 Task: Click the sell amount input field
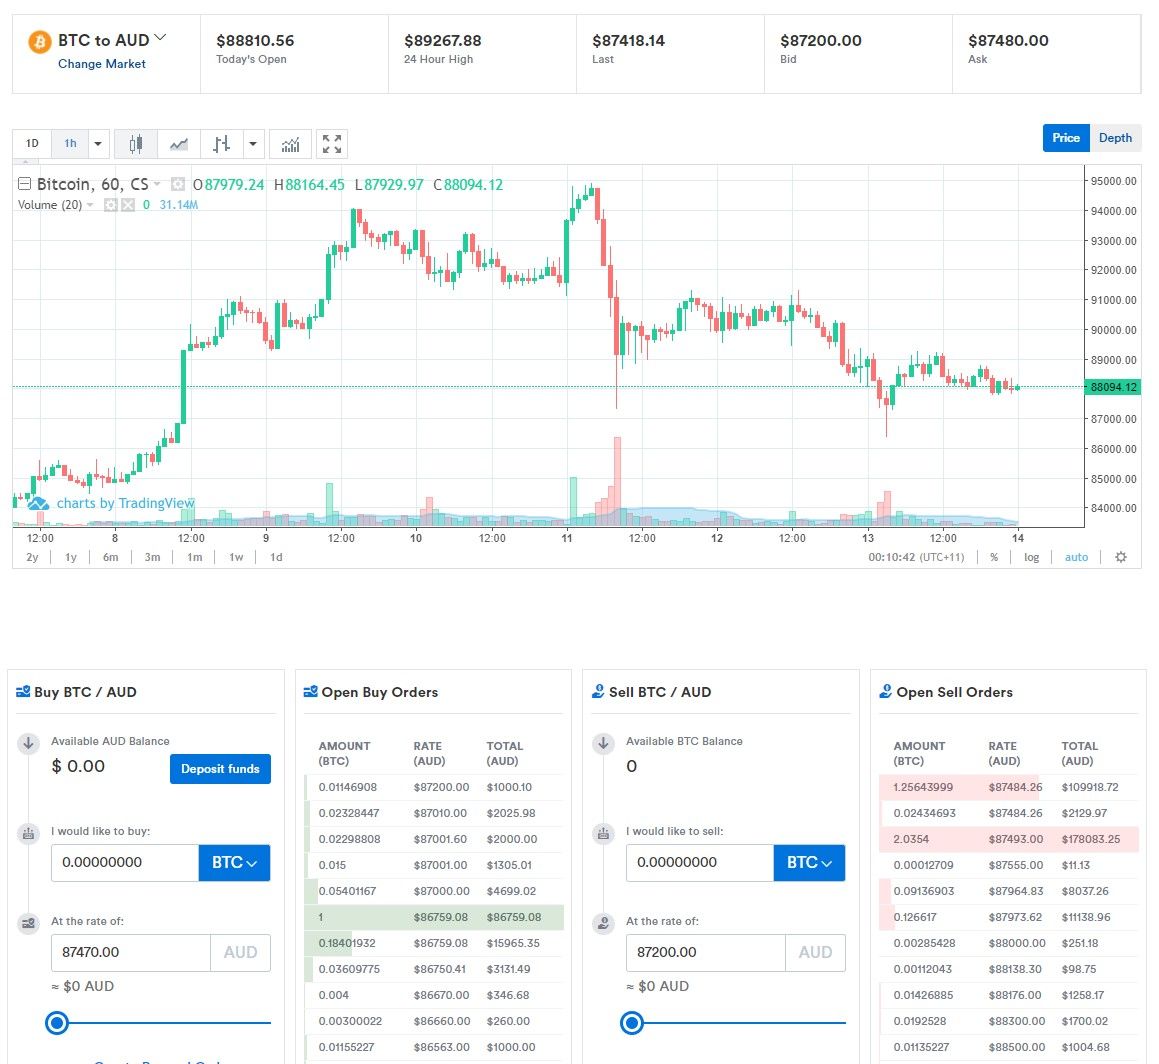pos(700,863)
